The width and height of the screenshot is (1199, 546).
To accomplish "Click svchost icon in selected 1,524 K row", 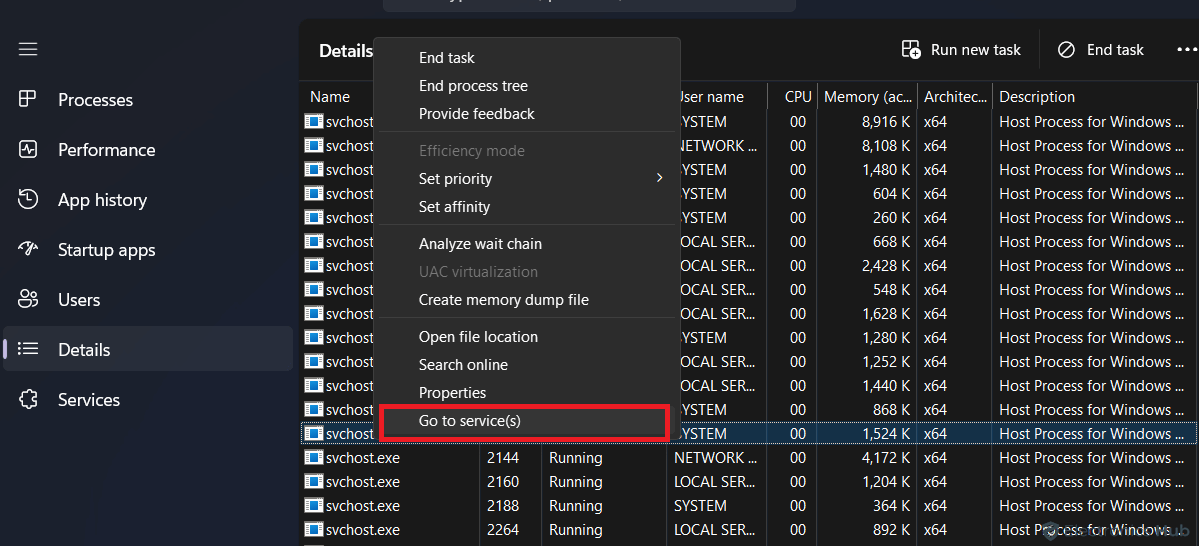I will 314,434.
